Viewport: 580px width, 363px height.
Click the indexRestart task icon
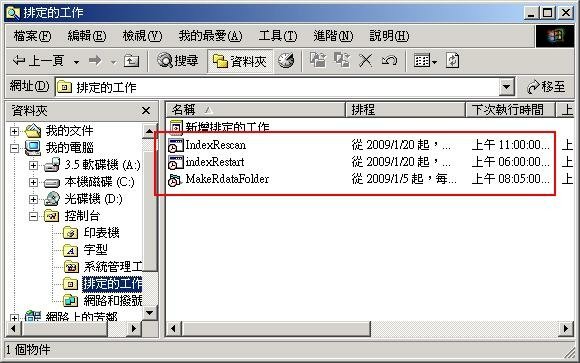175,162
